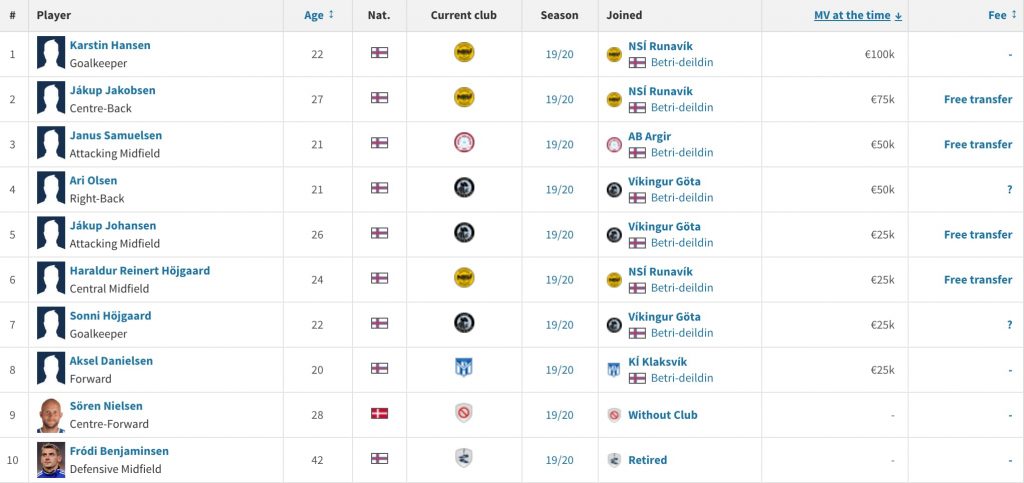
Task: Click Fródi Benjaminsen's portrait photo
Action: (x=51, y=460)
